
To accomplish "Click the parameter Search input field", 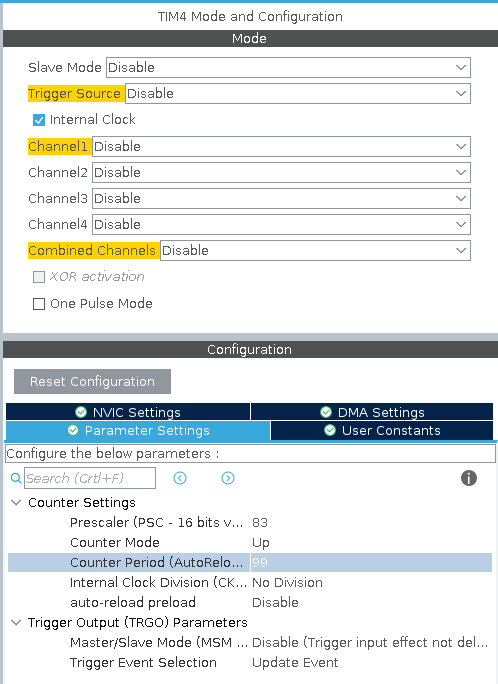I will tap(90, 478).
